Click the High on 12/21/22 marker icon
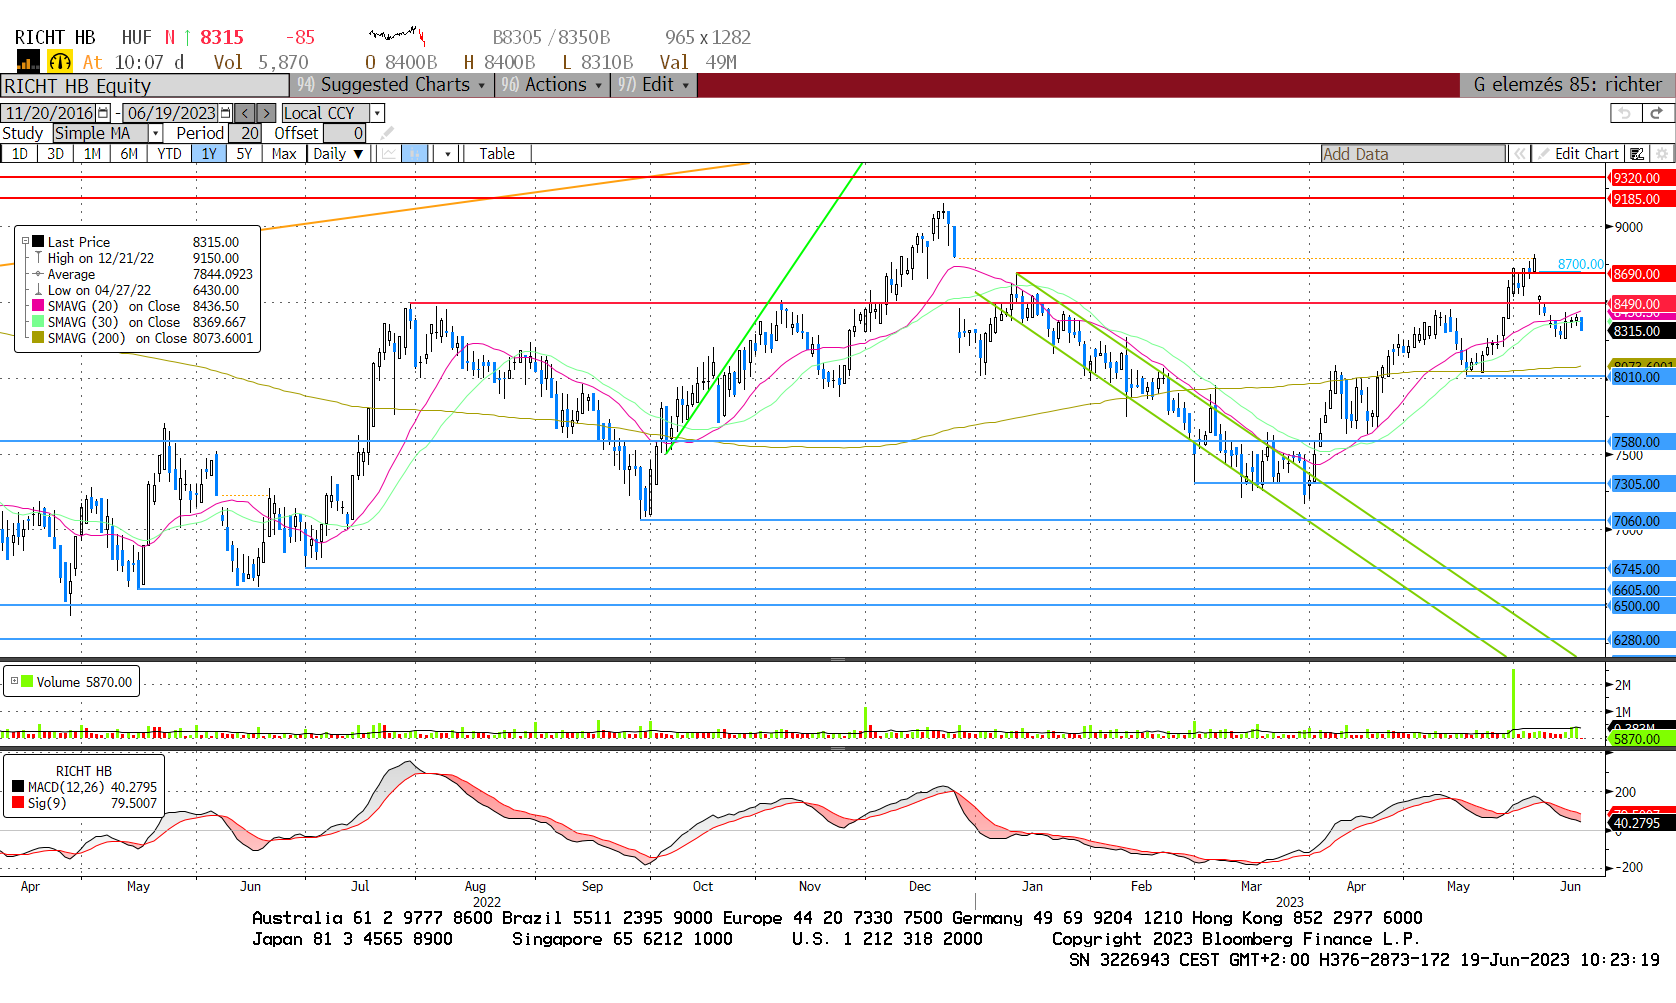This screenshot has height=1003, width=1676. tap(38, 258)
